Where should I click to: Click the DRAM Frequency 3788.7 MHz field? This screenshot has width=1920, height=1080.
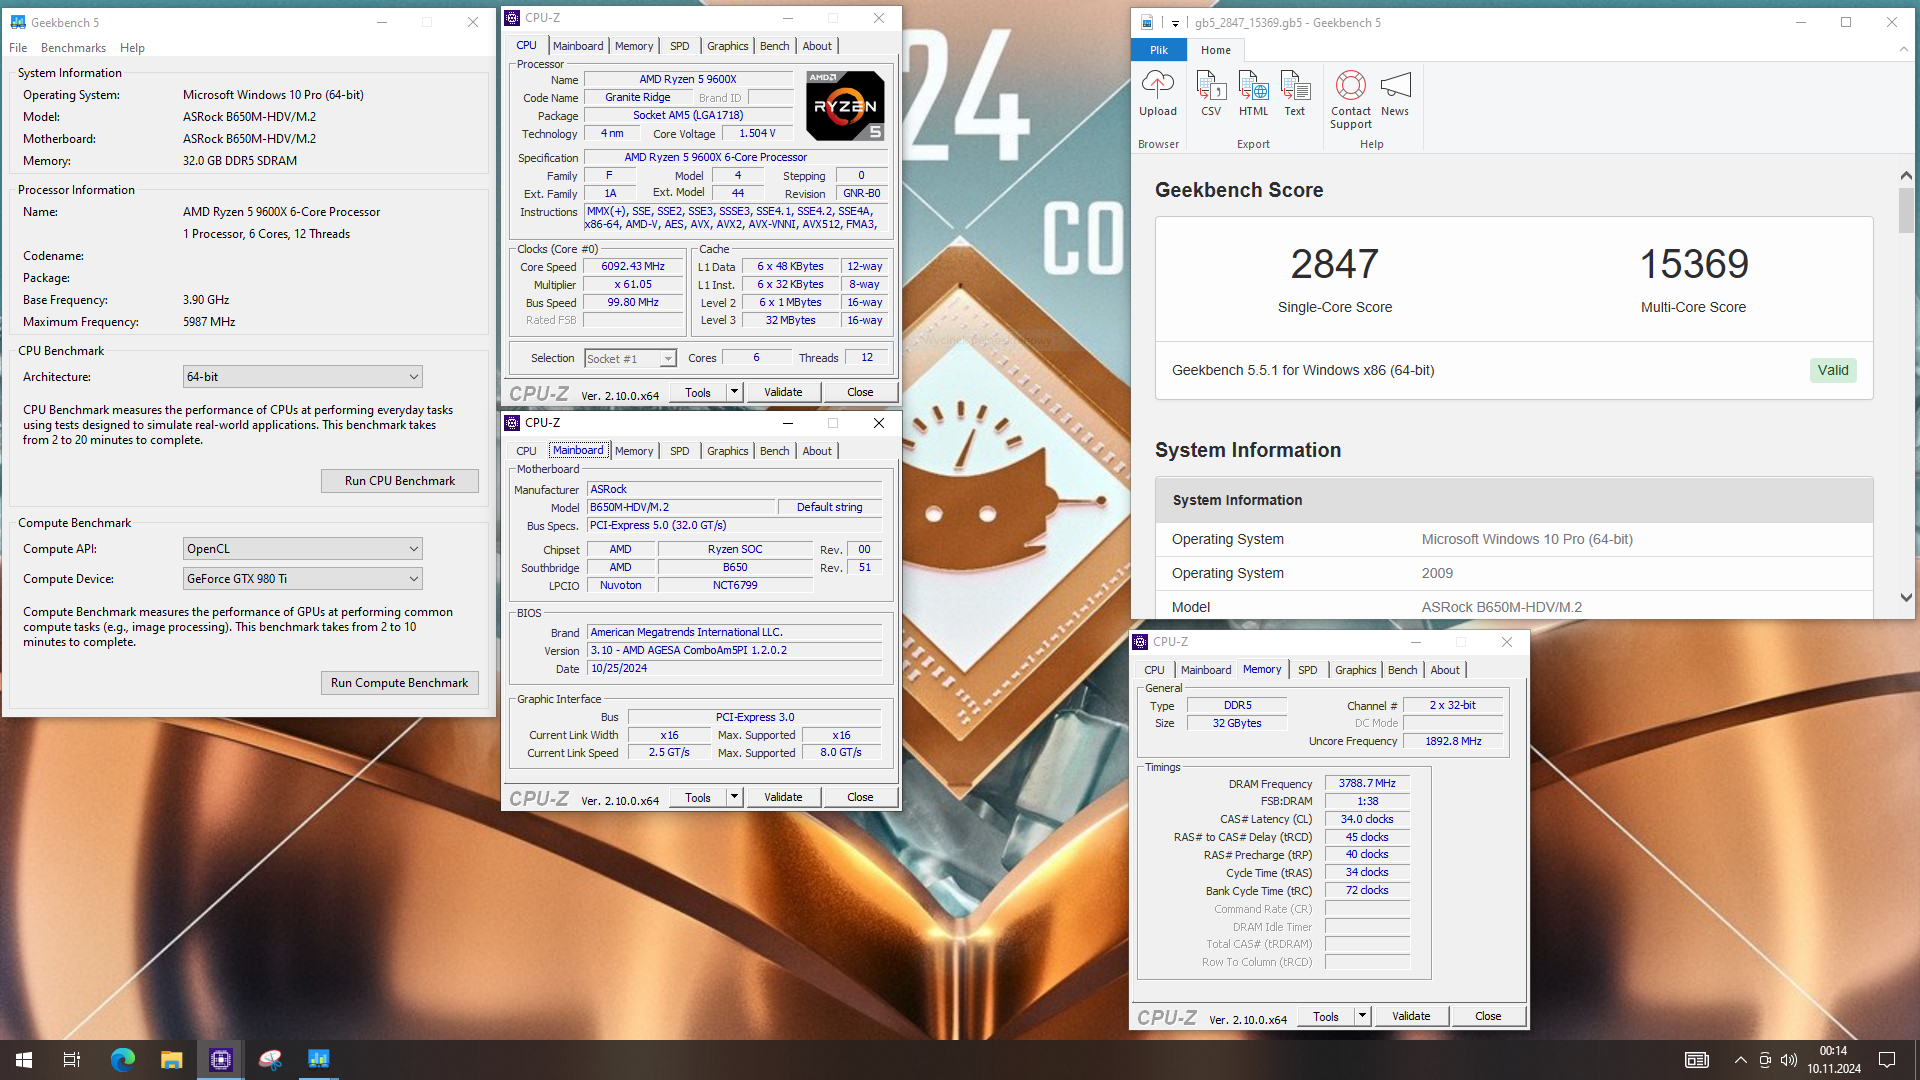[x=1367, y=784]
